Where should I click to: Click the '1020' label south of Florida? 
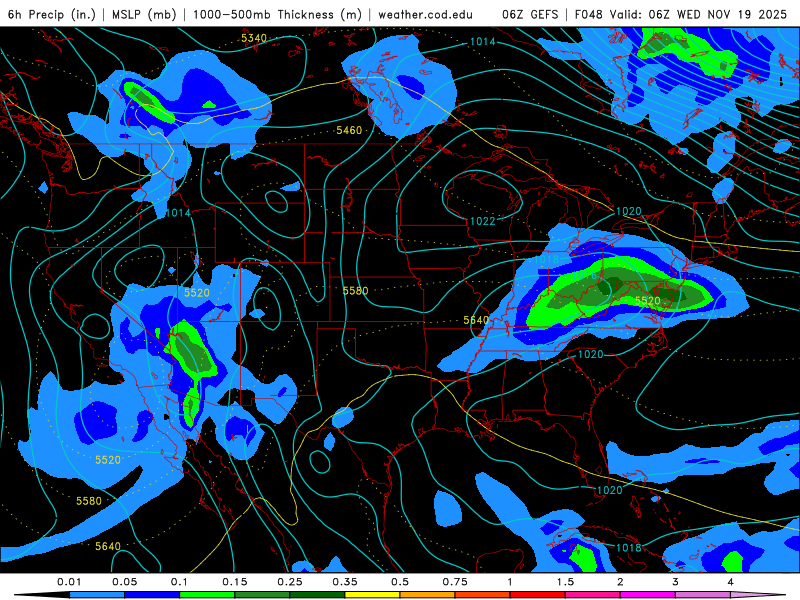[x=610, y=490]
